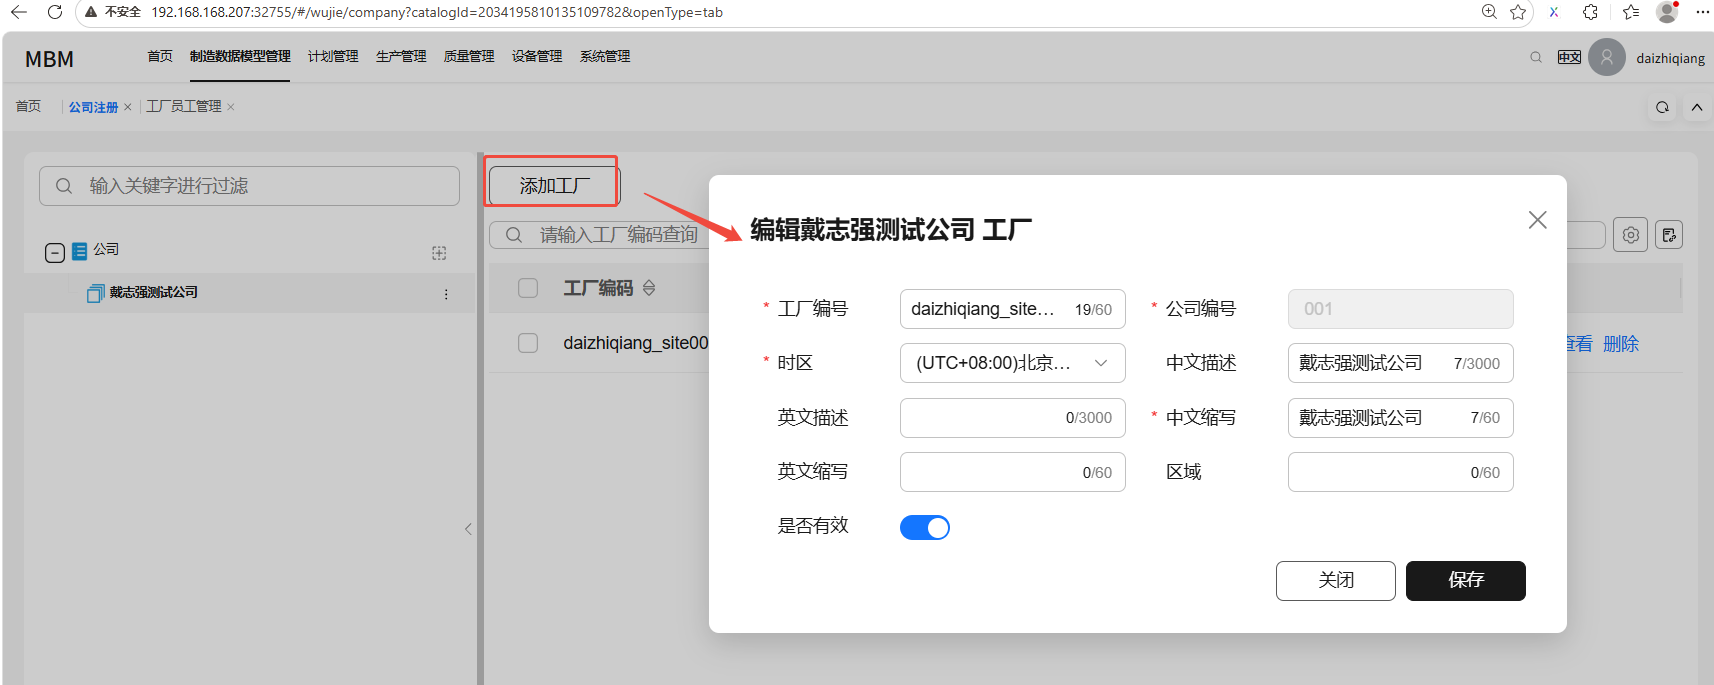Switch to 公司注册 tab

click(x=93, y=107)
